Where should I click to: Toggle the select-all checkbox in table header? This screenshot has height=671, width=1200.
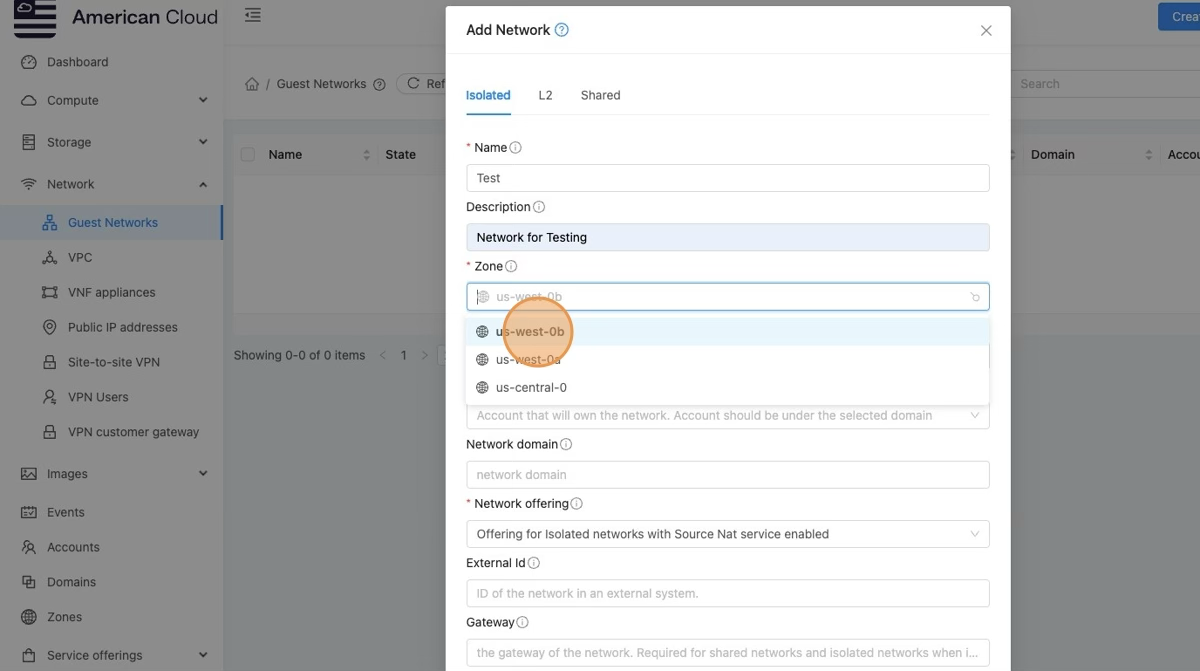tap(248, 155)
